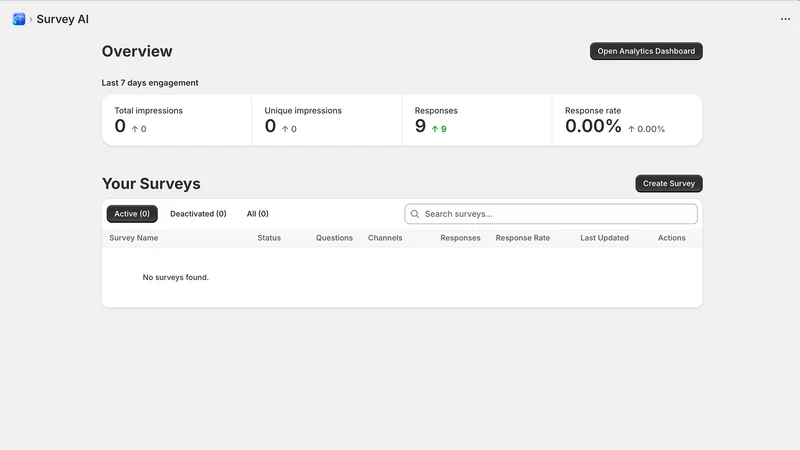Click the Survey AI breadcrumb title
The width and height of the screenshot is (800, 450).
click(62, 19)
